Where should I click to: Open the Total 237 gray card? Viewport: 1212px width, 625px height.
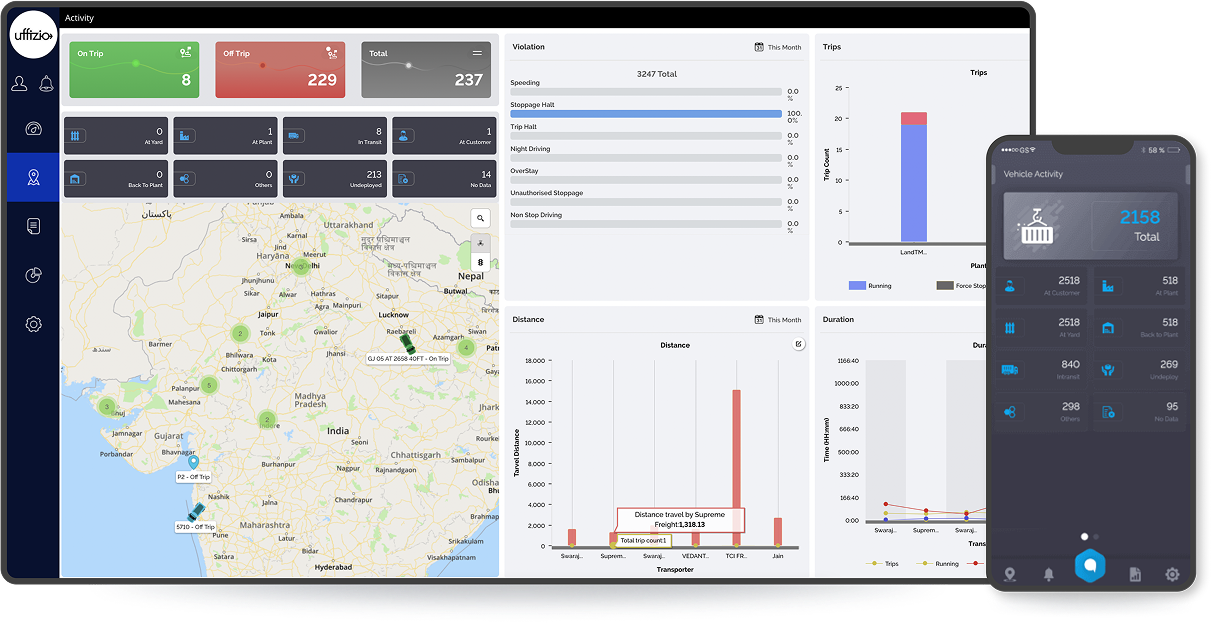pos(426,70)
